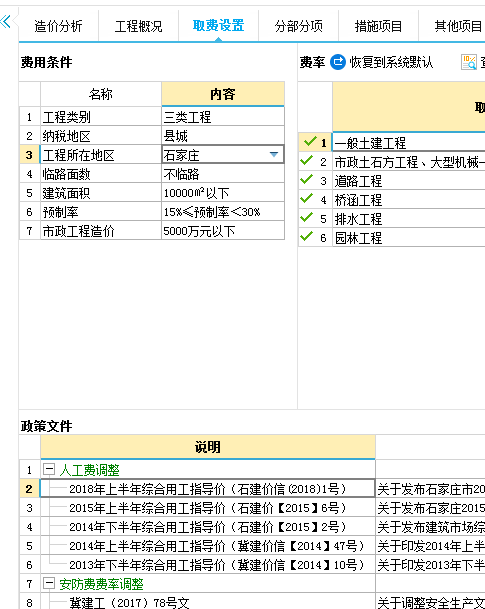Click the 临路面数 name cell

tap(101, 174)
